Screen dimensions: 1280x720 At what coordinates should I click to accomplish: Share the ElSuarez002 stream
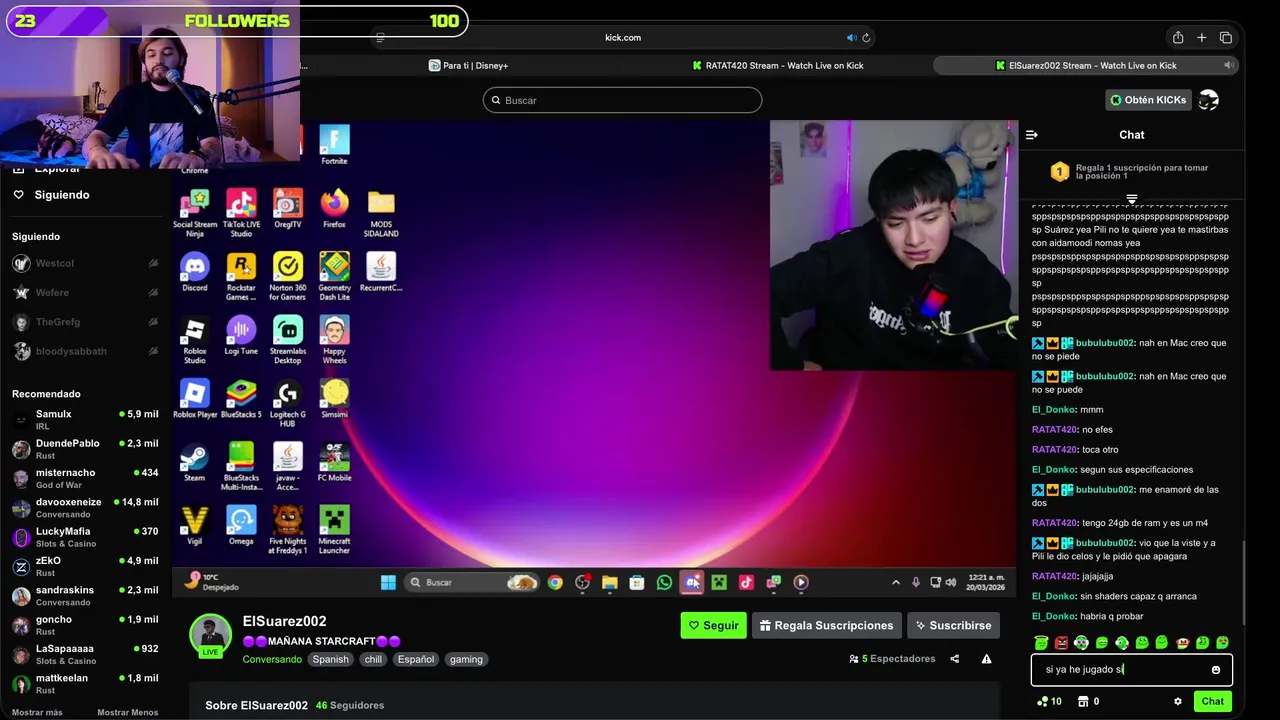pos(954,659)
